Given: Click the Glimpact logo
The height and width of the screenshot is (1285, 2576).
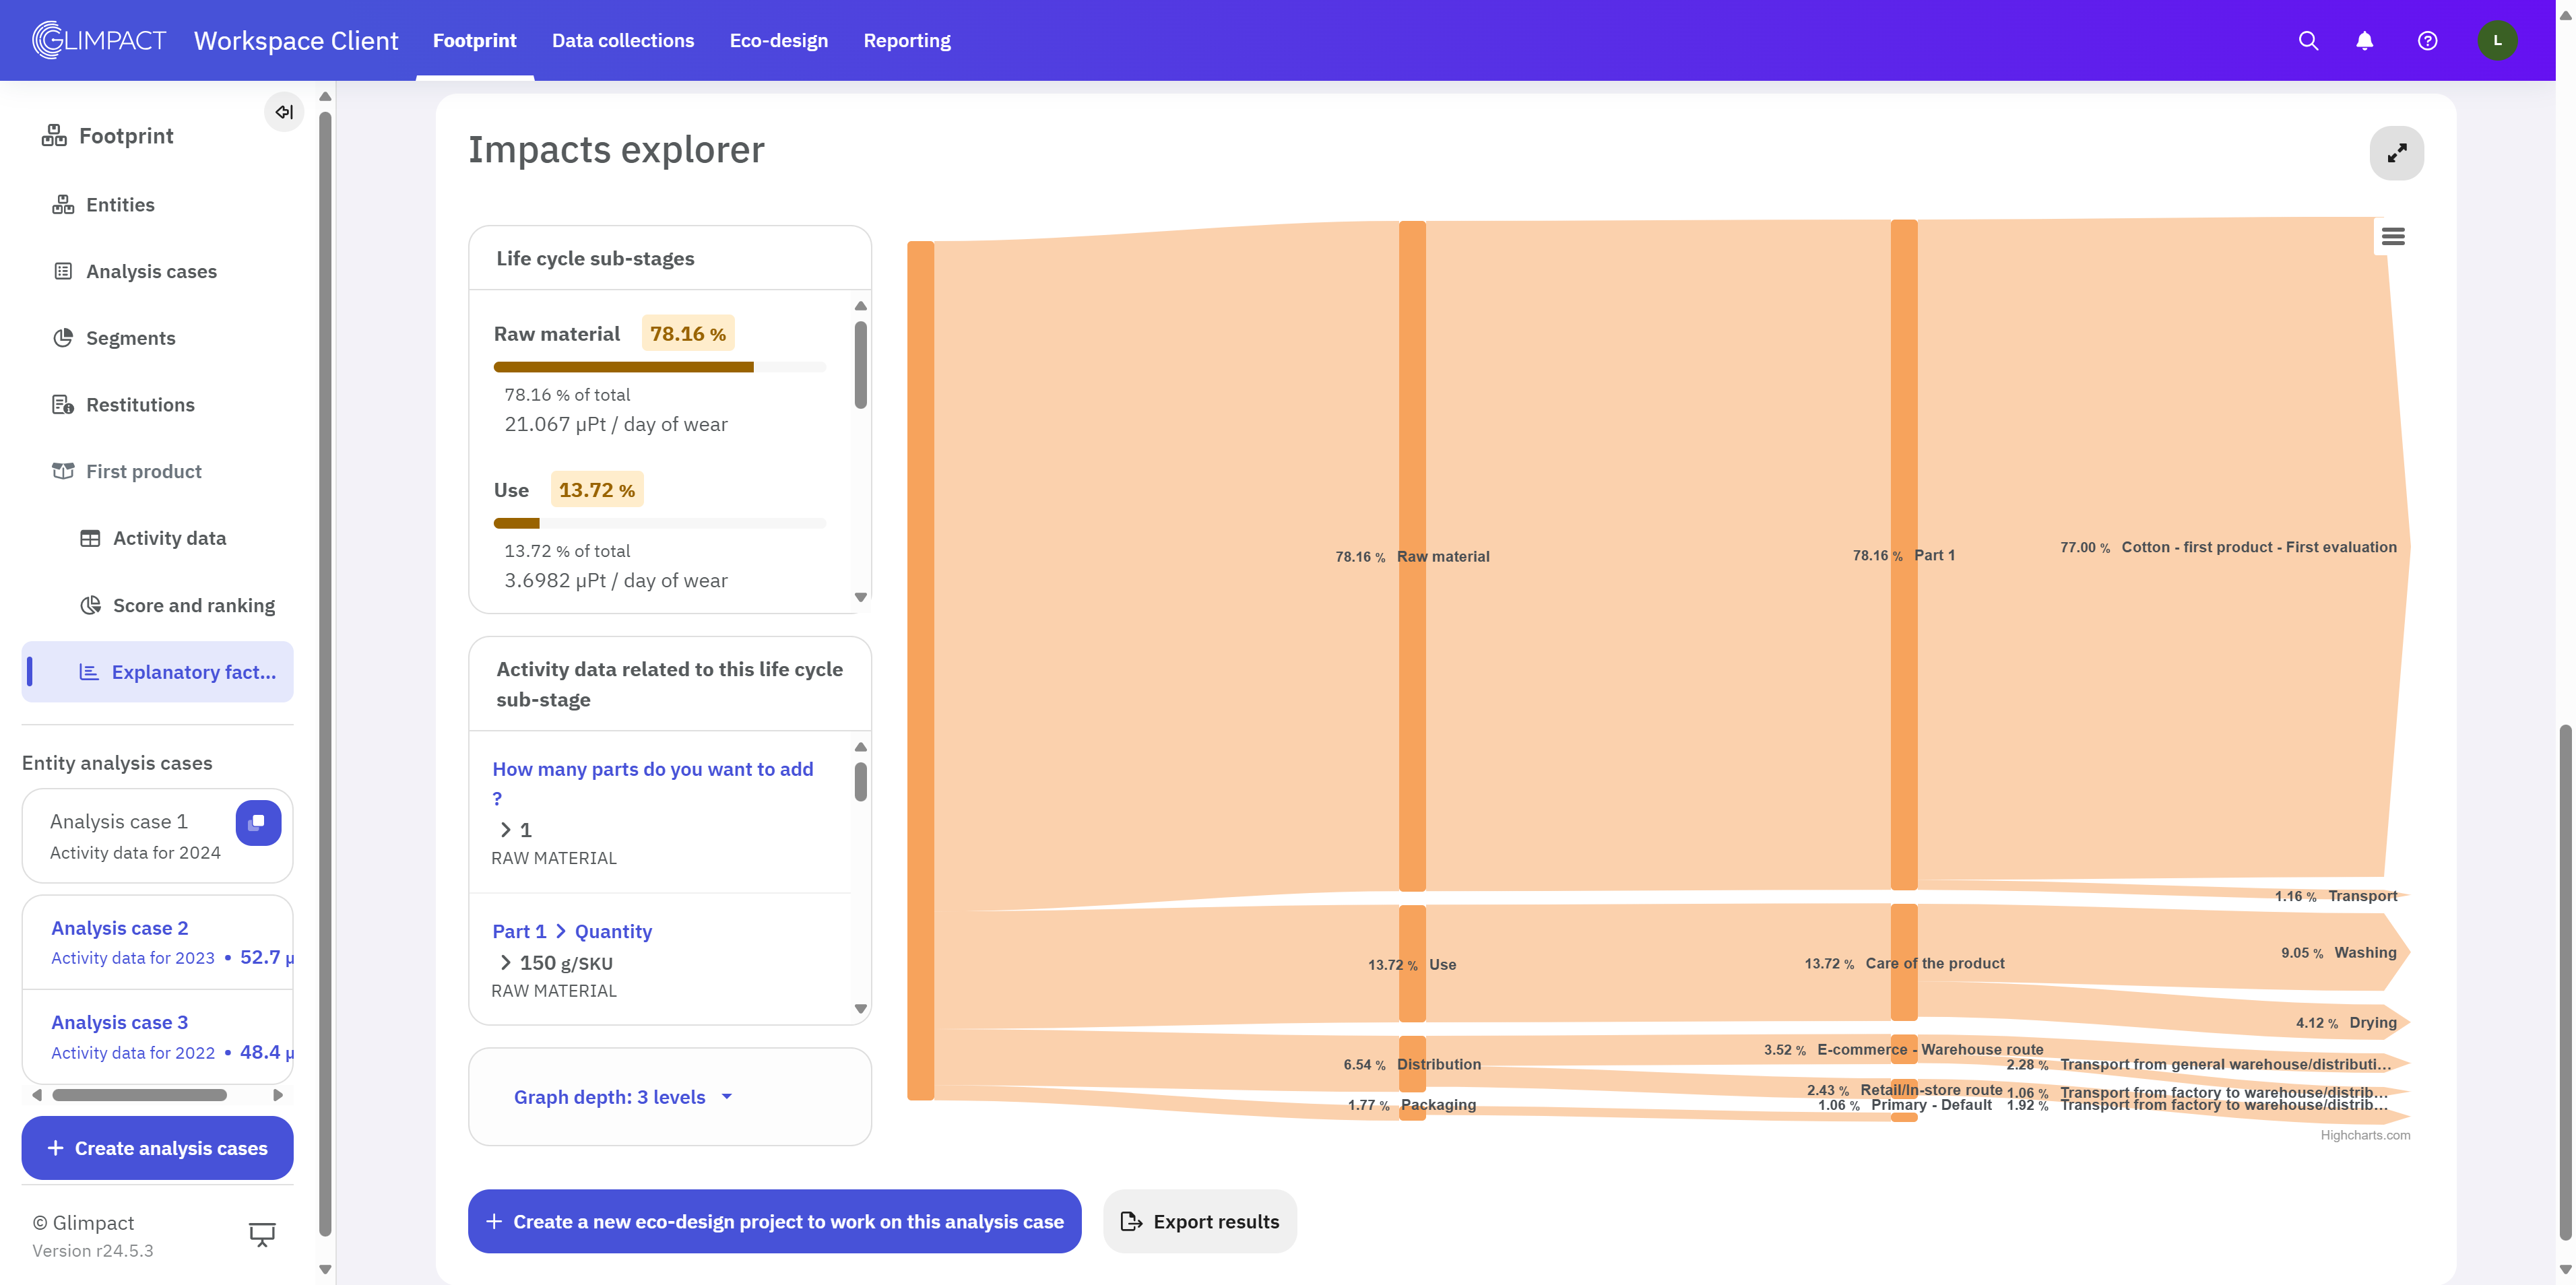Looking at the screenshot, I should click(x=99, y=40).
